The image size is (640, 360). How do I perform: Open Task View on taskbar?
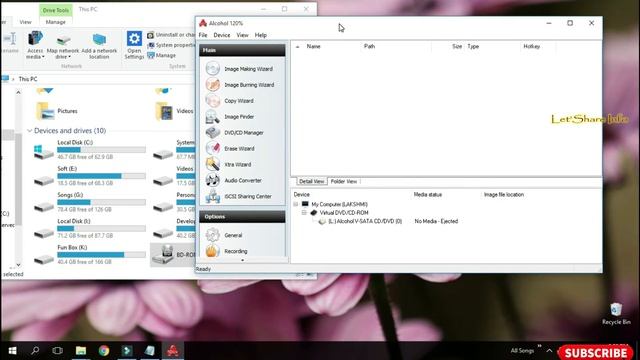[x=58, y=351]
